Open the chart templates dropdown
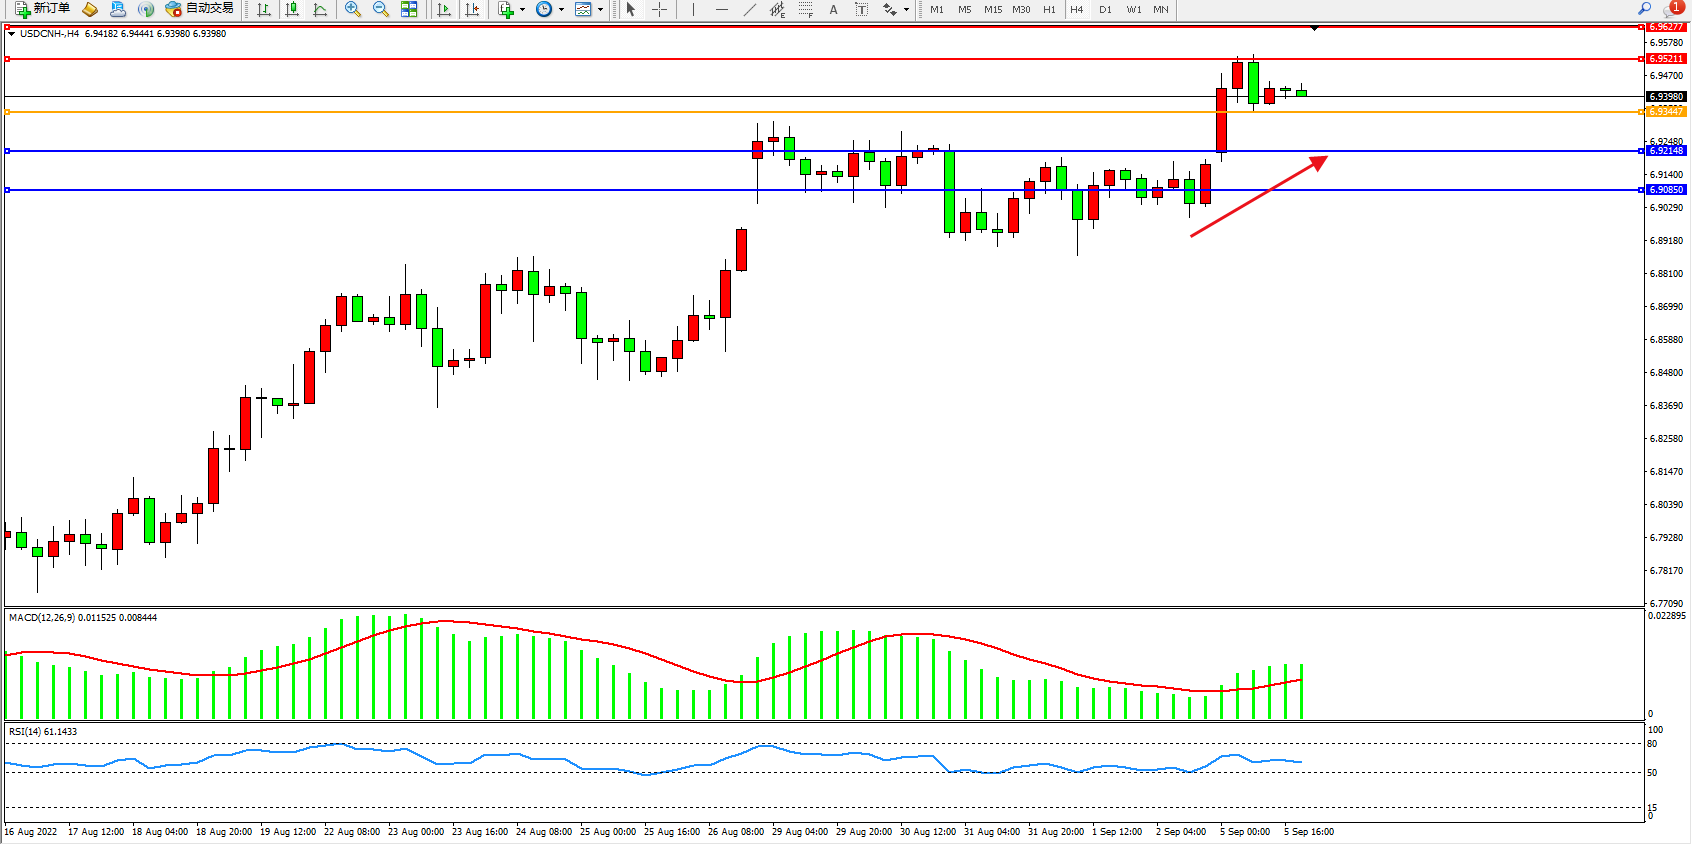The height and width of the screenshot is (845, 1692). click(600, 10)
